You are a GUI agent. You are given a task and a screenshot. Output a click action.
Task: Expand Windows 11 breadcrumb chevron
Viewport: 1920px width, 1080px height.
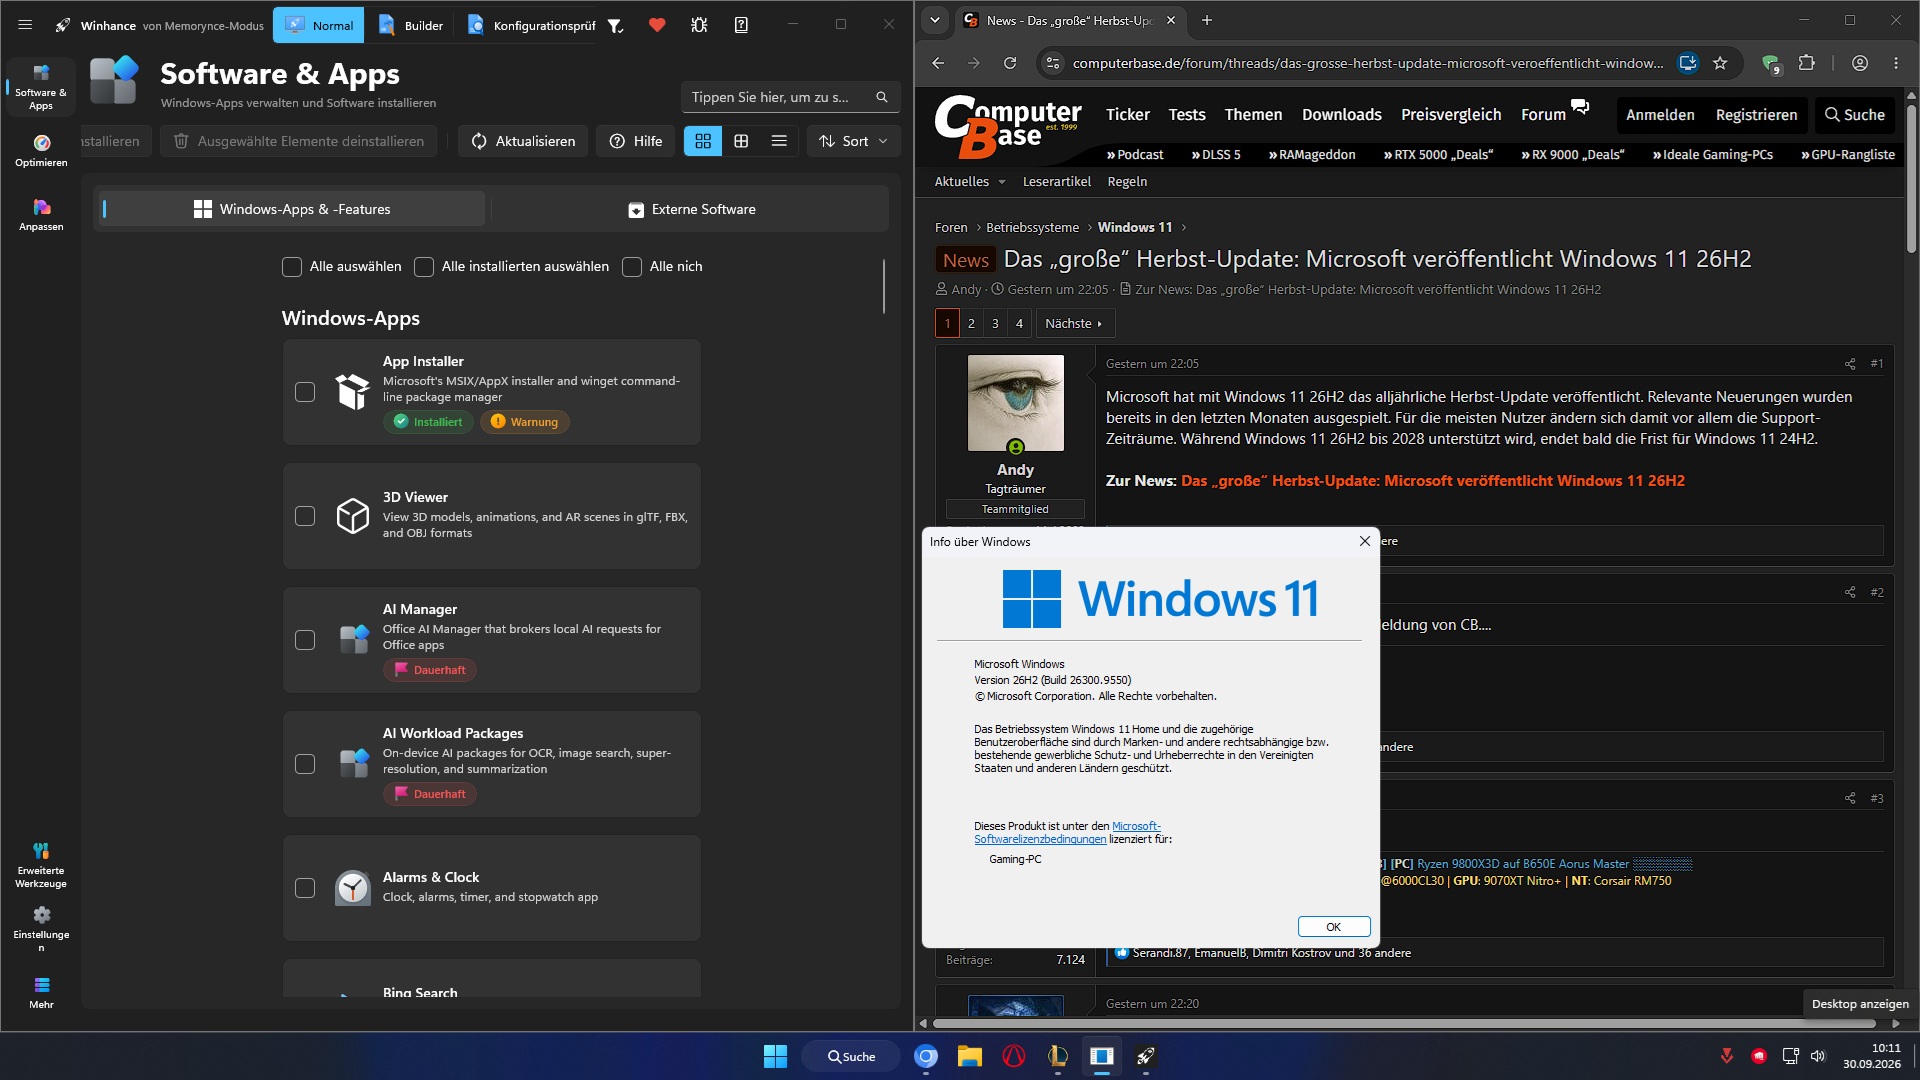coord(1184,228)
